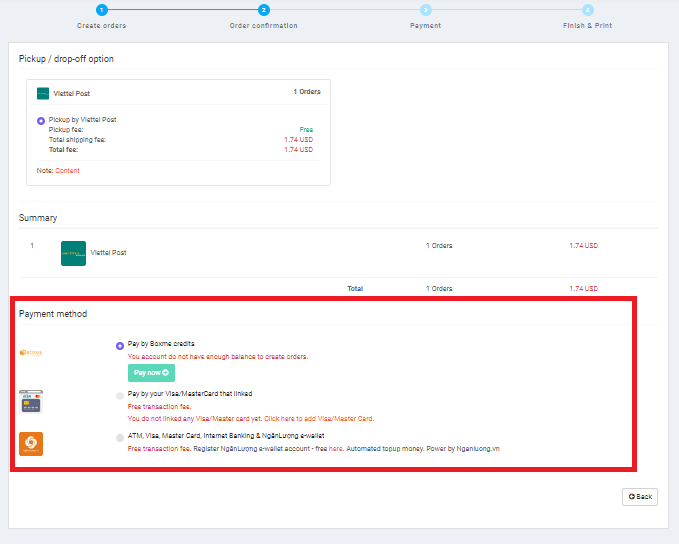Click the 'Summary' heading
679x544 pixels.
38,218
